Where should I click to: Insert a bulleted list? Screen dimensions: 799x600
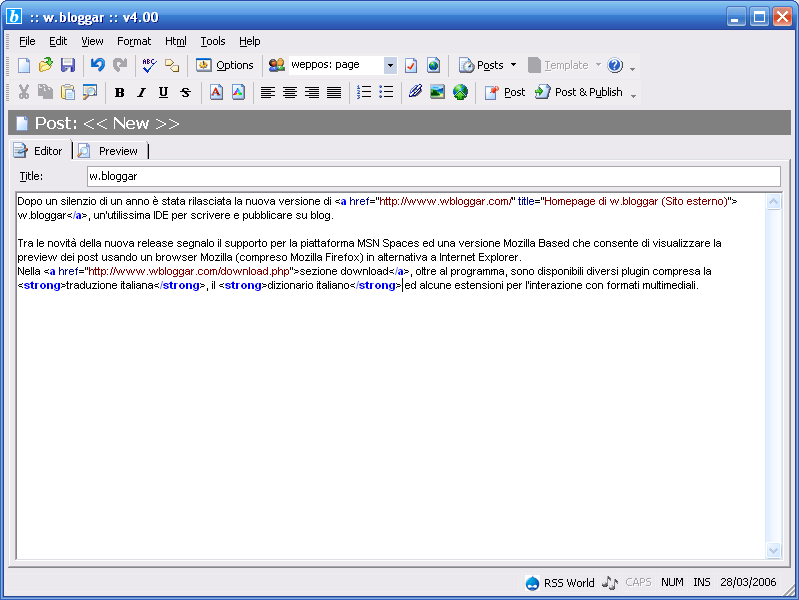pos(386,92)
